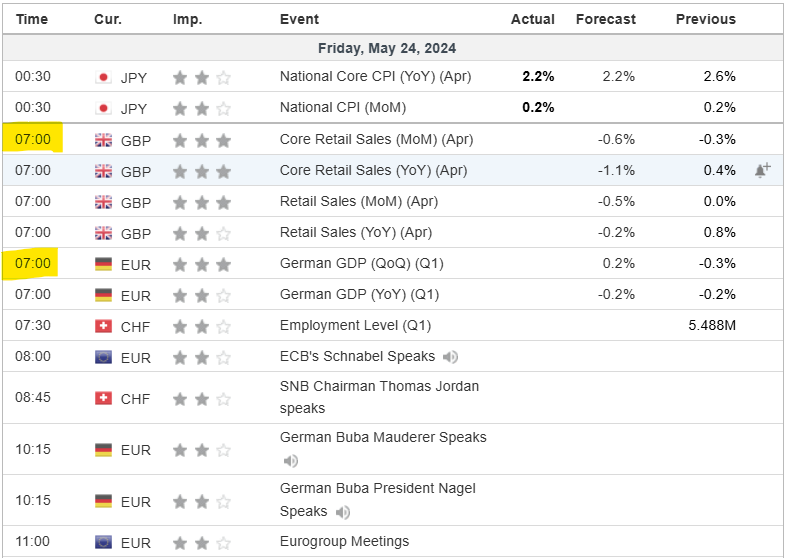Screen dimensions: 787x558
Task: Click UK flag icon in Core Retail Sales (MoM) row
Action: click(x=102, y=140)
